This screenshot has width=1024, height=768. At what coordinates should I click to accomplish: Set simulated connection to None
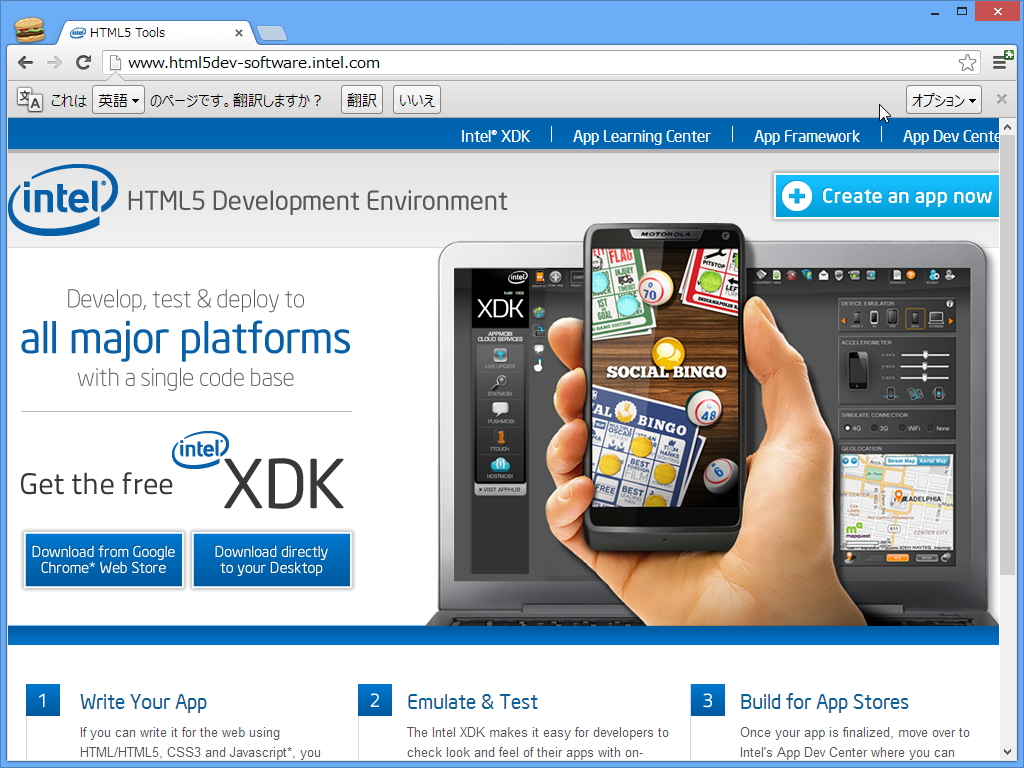[x=930, y=428]
